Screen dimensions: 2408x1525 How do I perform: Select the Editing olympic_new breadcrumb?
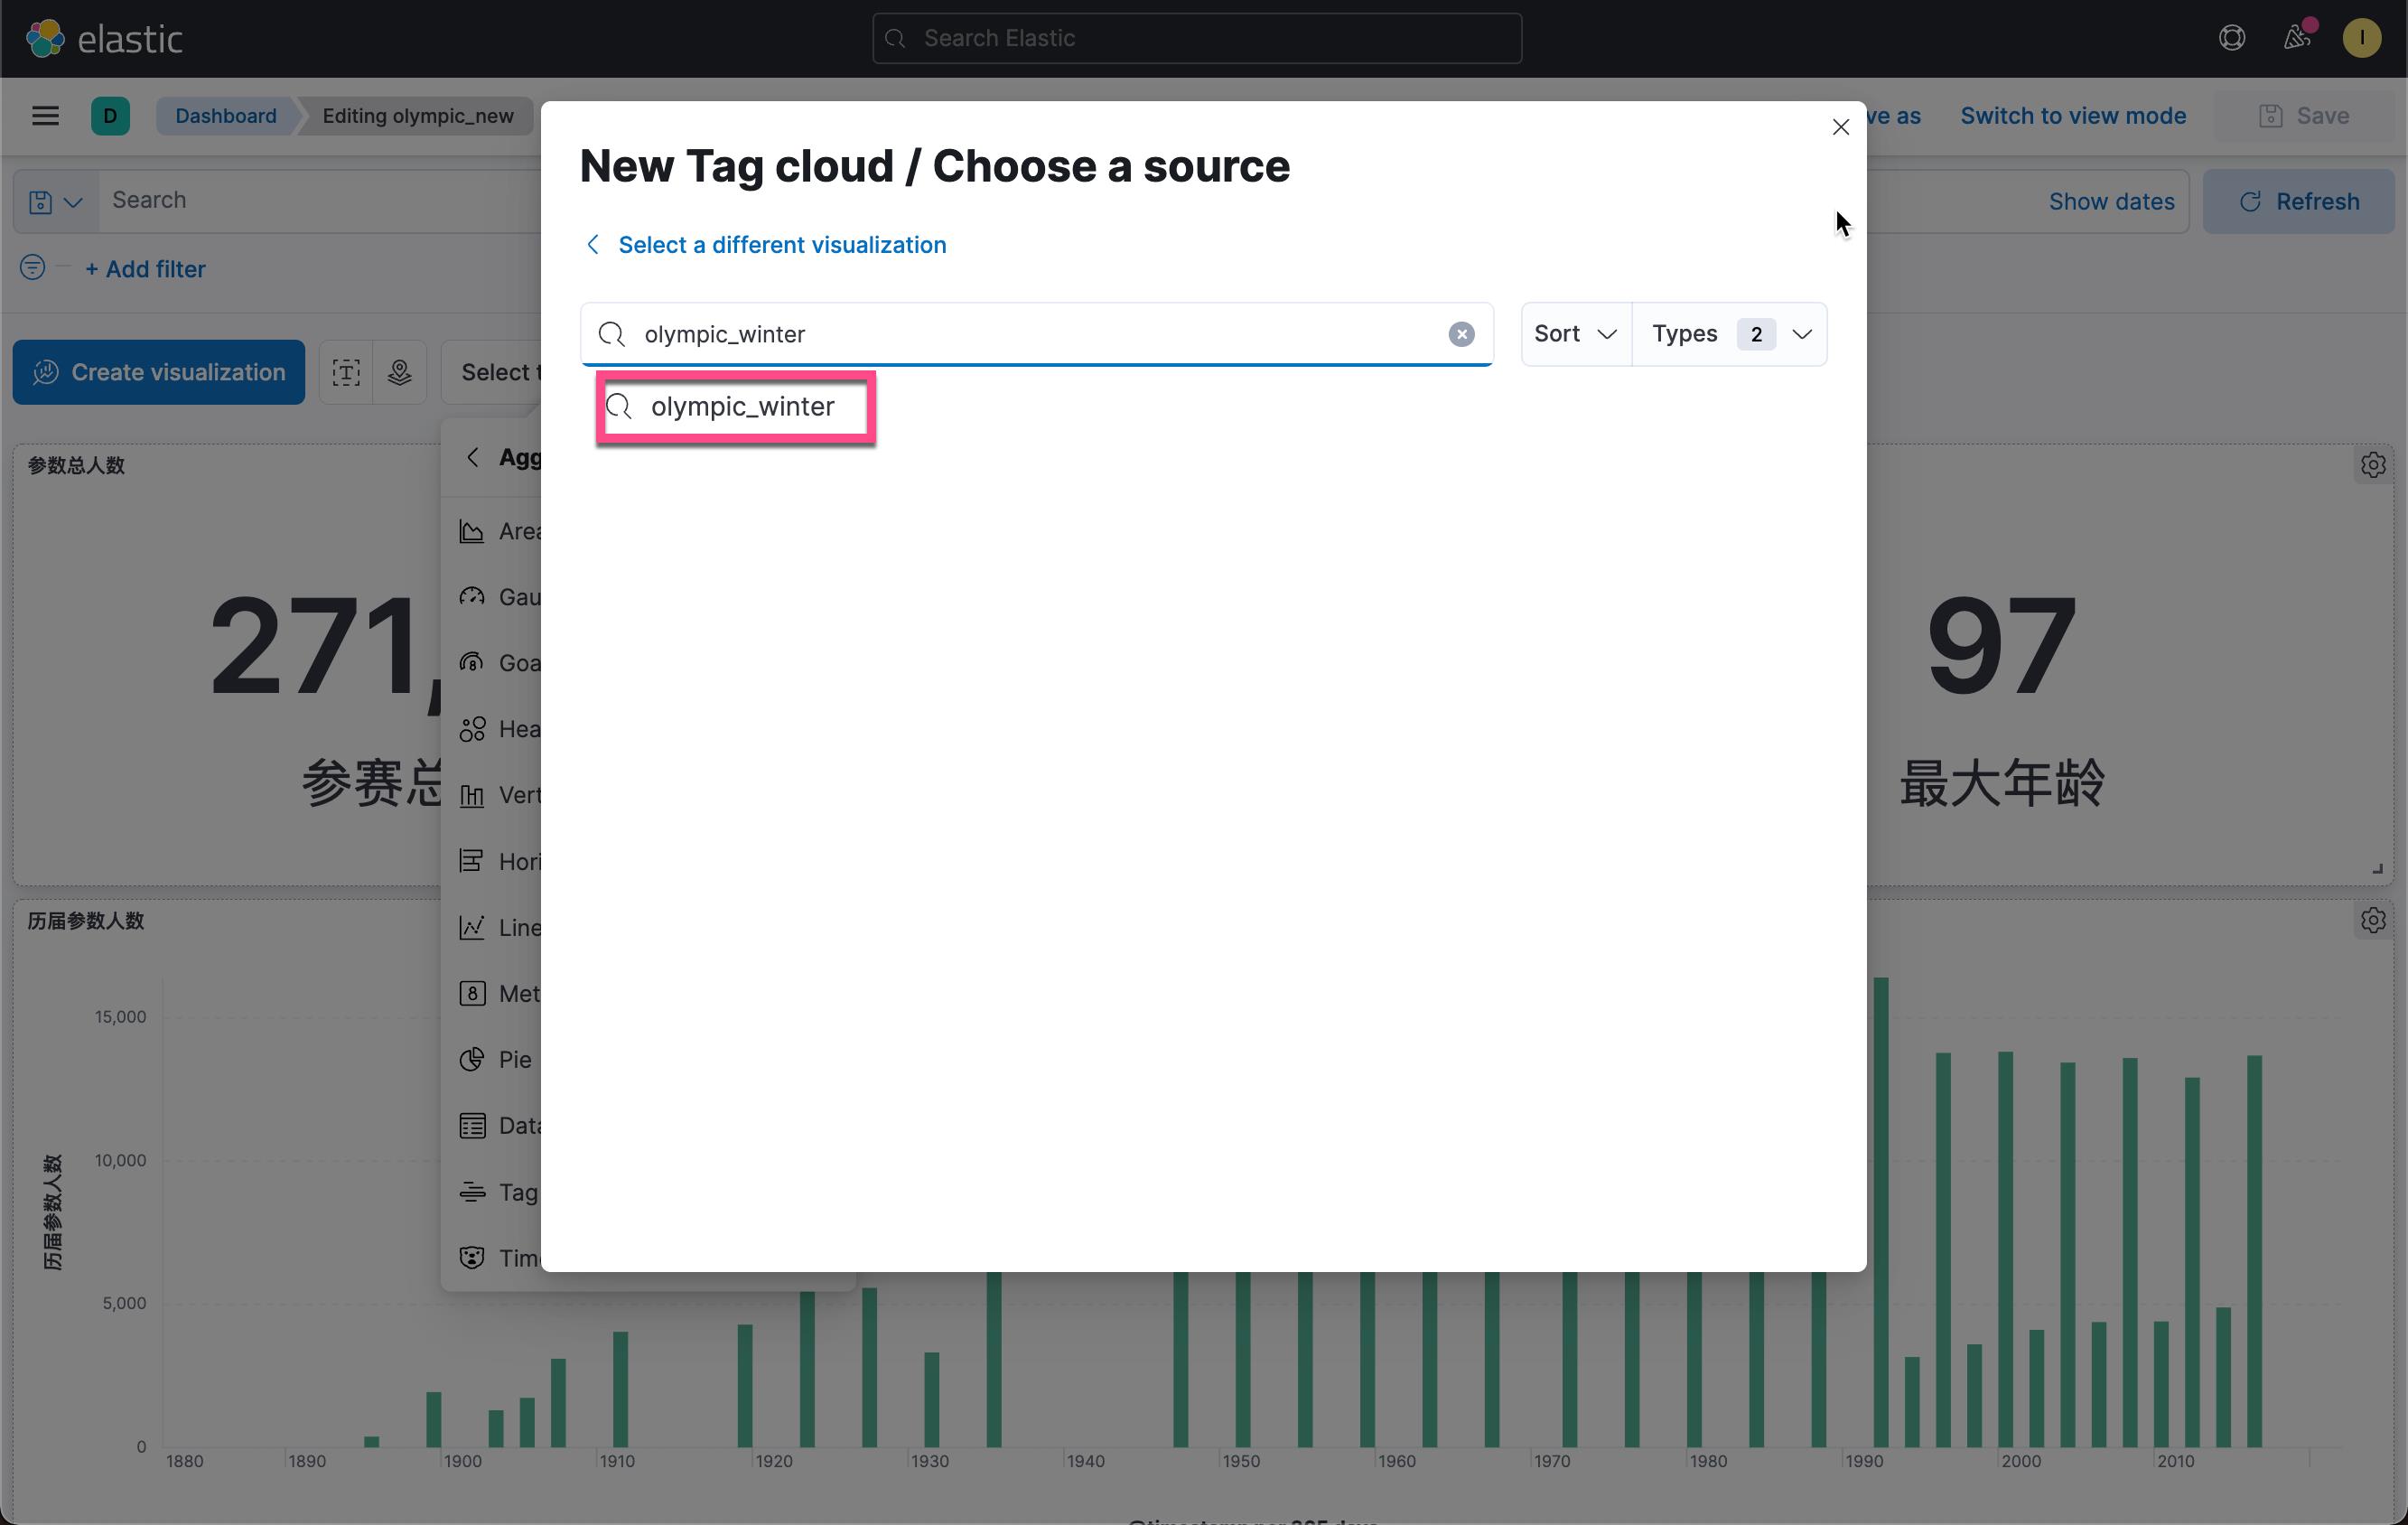tap(417, 116)
